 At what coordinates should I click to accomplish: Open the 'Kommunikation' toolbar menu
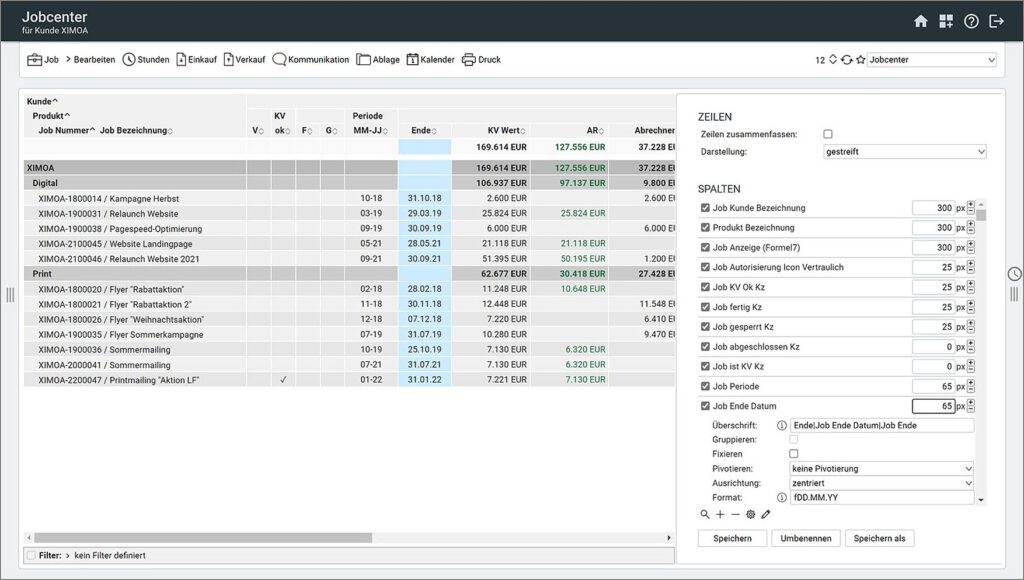[310, 60]
